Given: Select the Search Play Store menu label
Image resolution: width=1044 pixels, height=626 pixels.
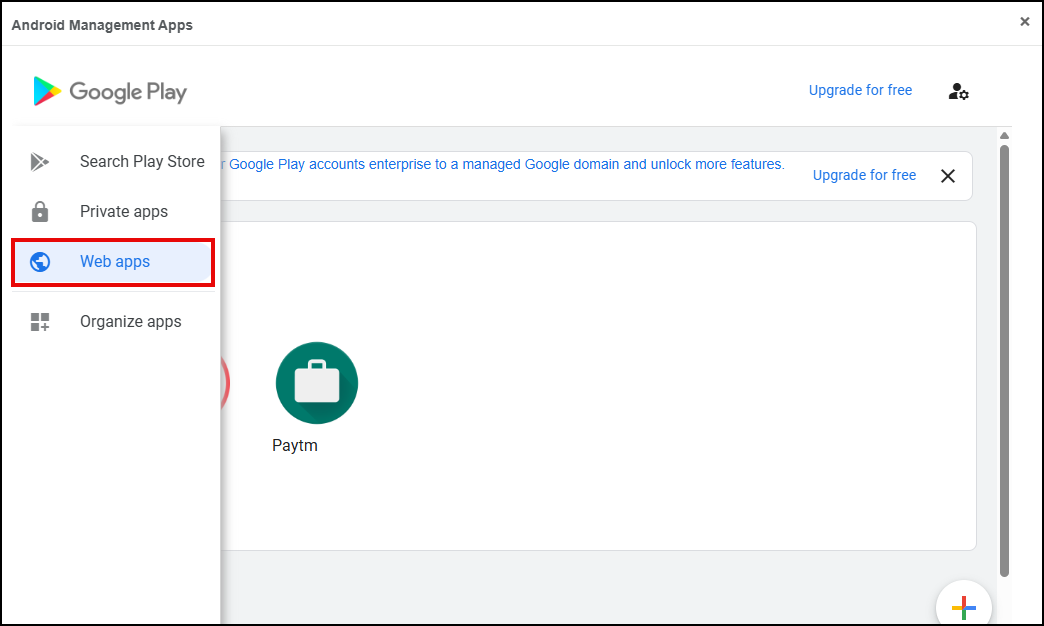Looking at the screenshot, I should pyautogui.click(x=142, y=162).
